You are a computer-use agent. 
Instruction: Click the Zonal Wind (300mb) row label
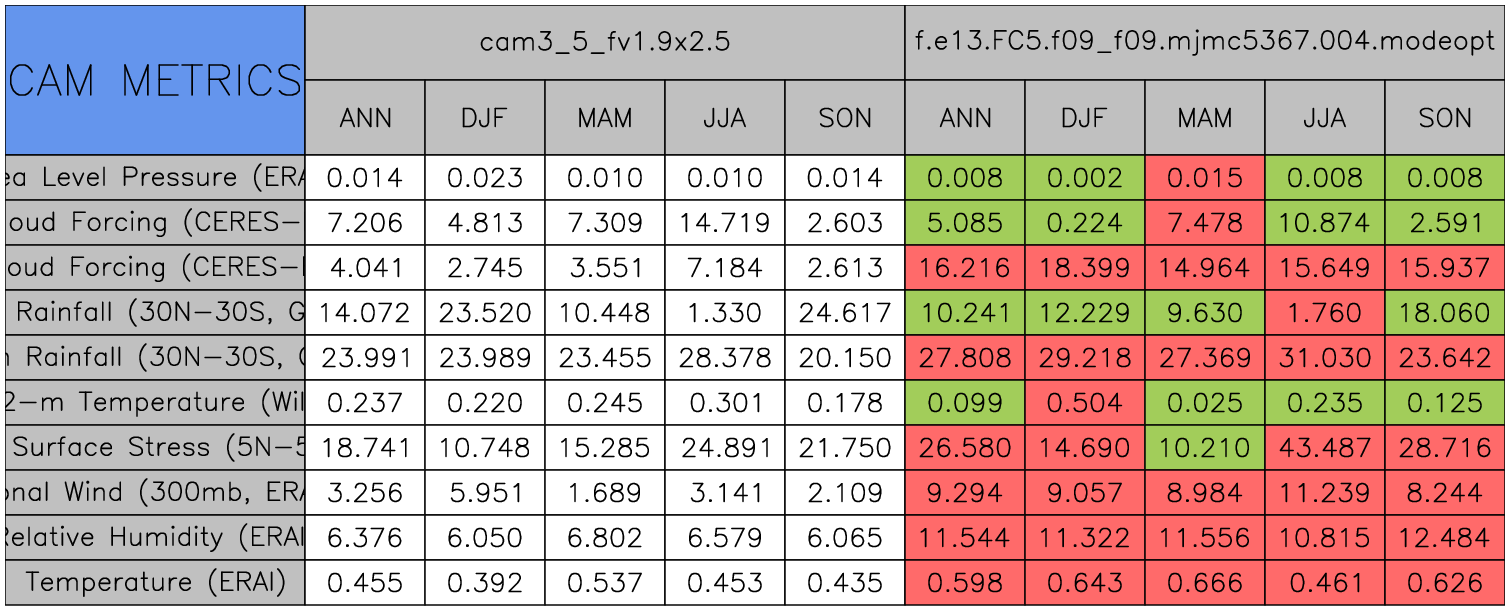click(x=155, y=493)
